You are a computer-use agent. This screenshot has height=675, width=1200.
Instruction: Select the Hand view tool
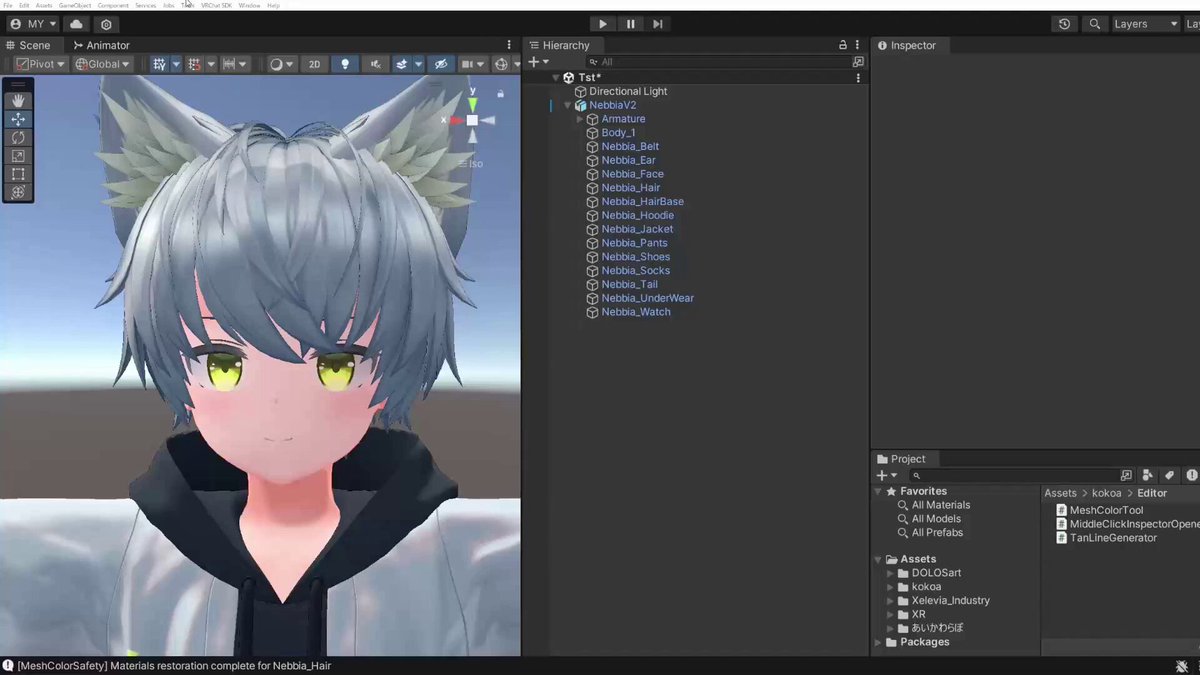(x=18, y=101)
